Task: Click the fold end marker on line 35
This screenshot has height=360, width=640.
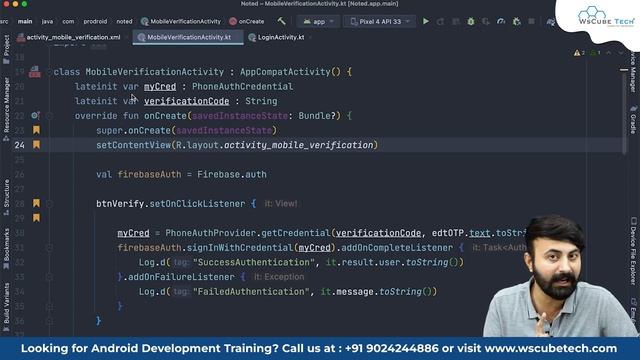Action: pyautogui.click(x=49, y=306)
